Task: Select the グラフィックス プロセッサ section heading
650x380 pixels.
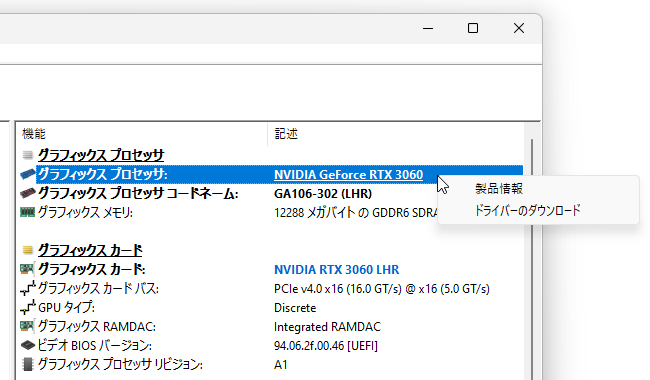Action: (x=101, y=155)
